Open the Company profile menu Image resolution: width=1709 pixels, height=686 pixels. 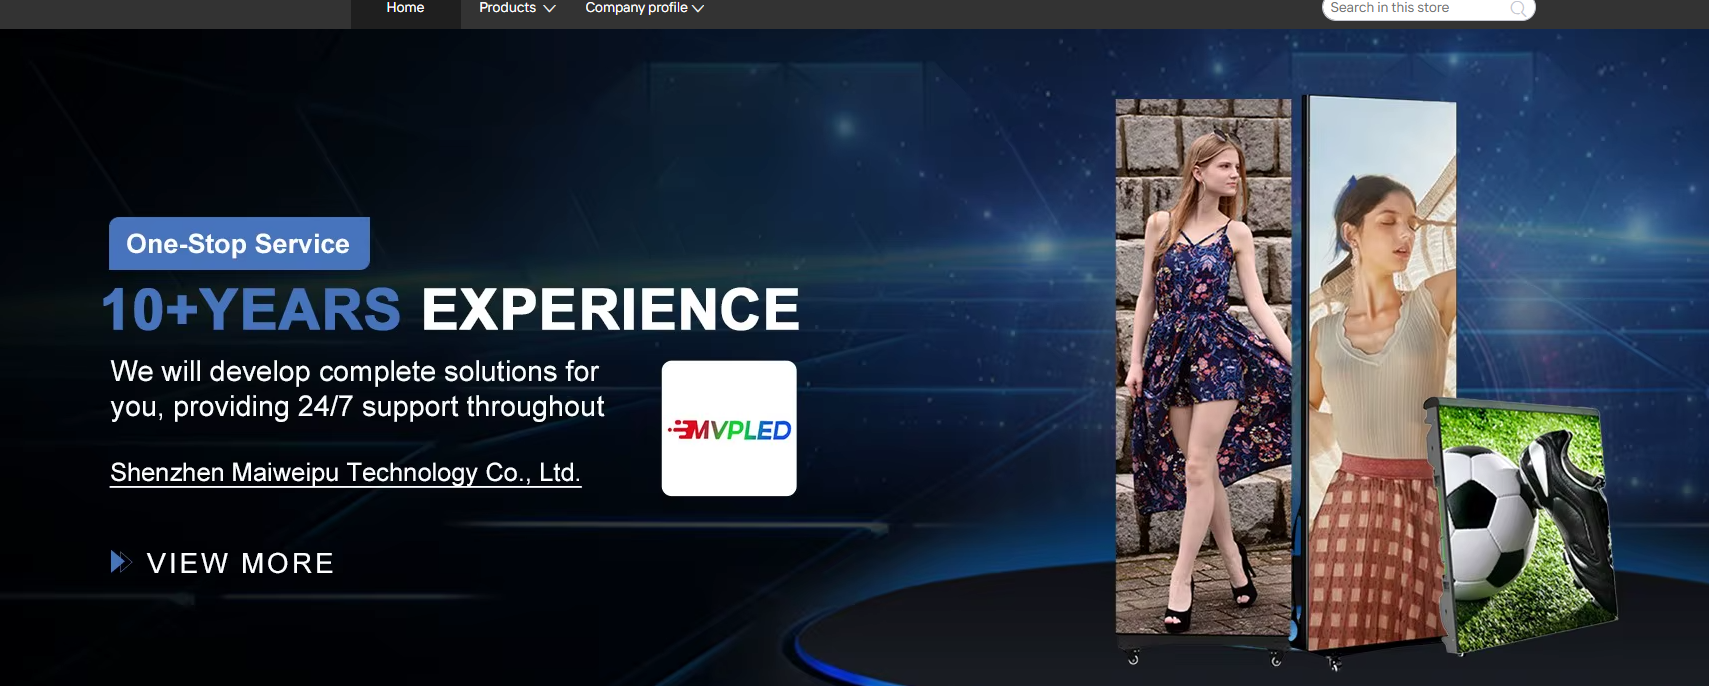(x=636, y=8)
